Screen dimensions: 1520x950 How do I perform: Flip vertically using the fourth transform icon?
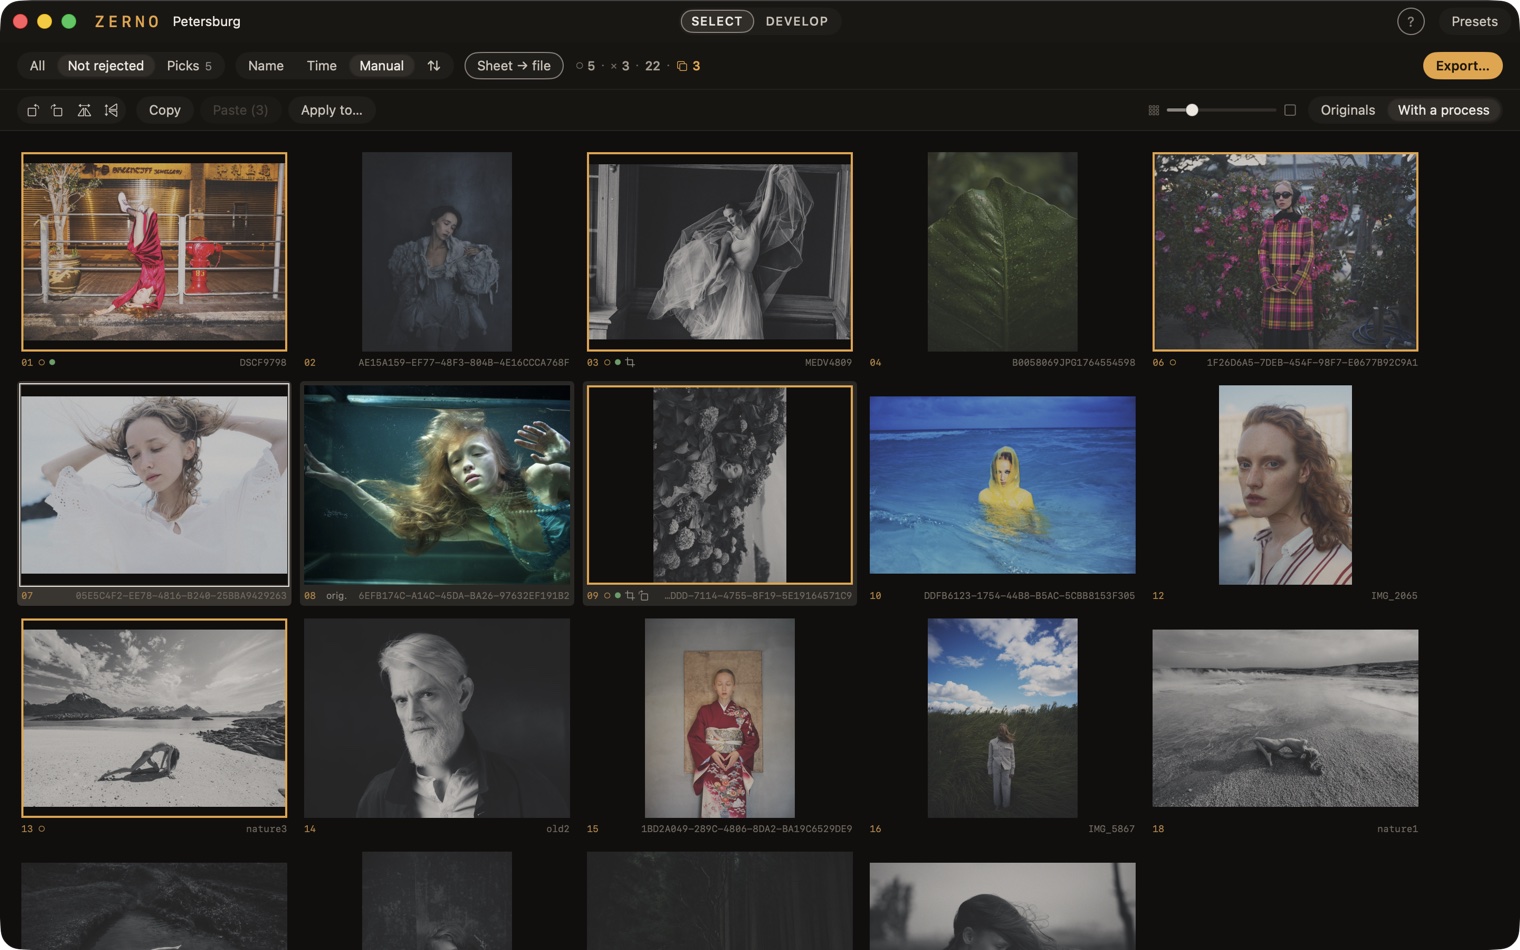coord(111,110)
